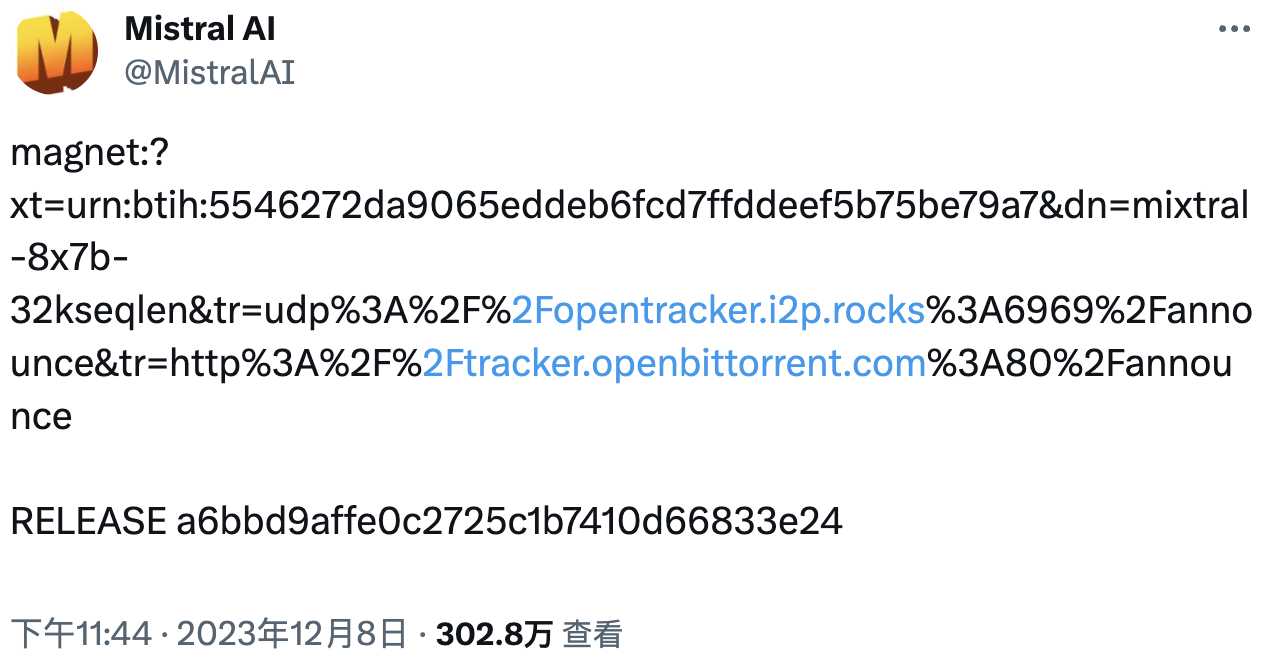Click the Mistral AI profile avatar

(x=56, y=52)
